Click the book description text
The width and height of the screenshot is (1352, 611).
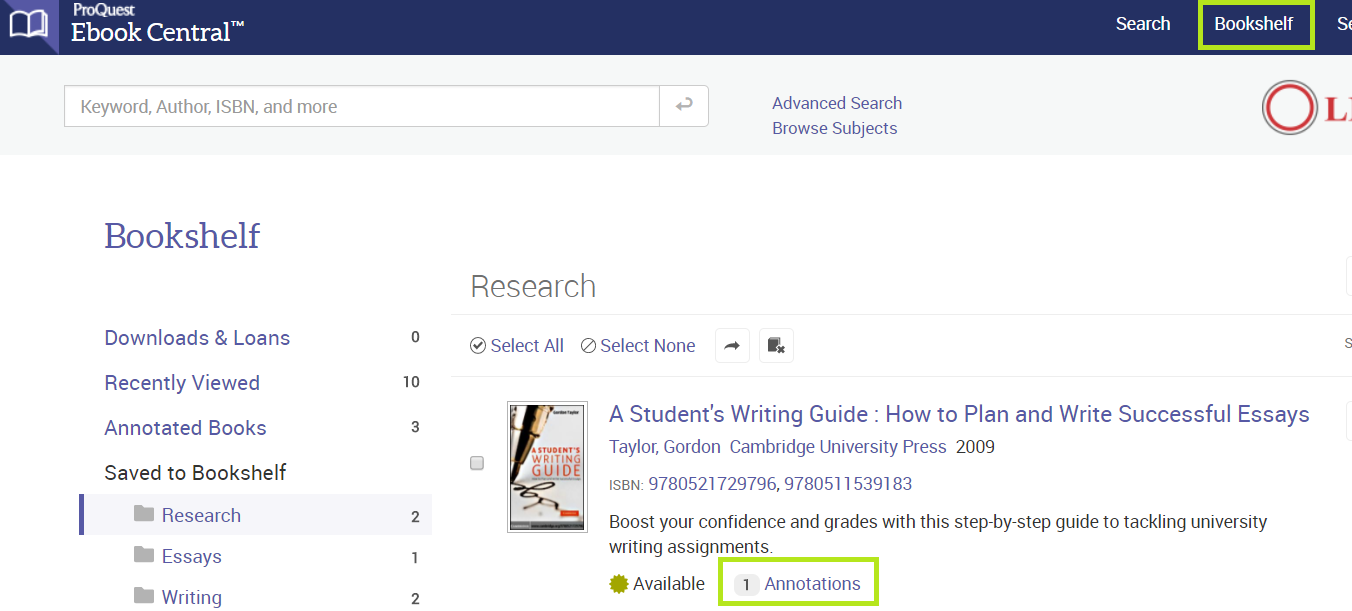938,534
